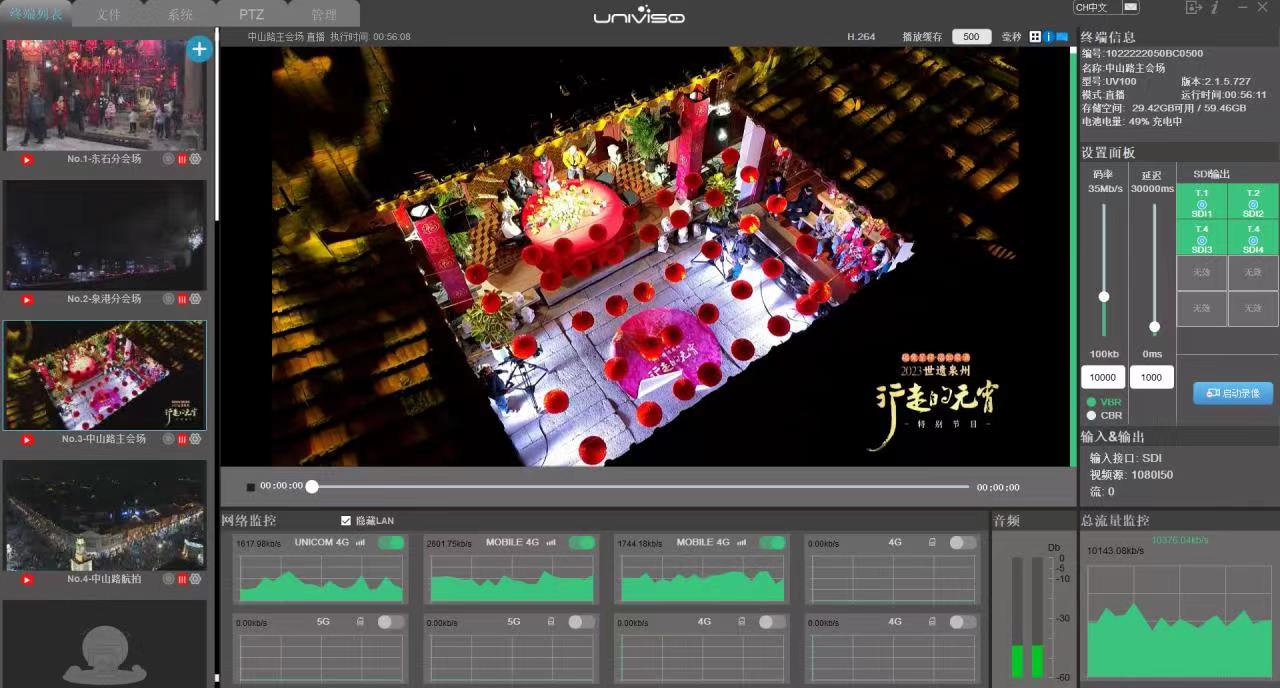Image resolution: width=1280 pixels, height=688 pixels.
Task: Click the video playback progress slider handle
Action: coord(312,487)
